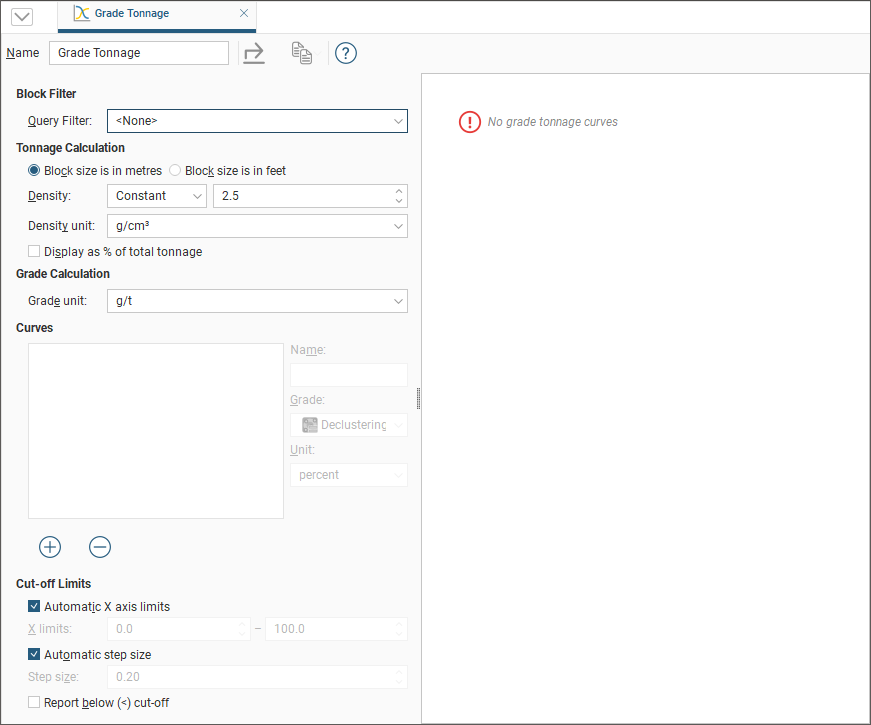
Task: Click the export arrow icon beside Name
Action: point(254,53)
